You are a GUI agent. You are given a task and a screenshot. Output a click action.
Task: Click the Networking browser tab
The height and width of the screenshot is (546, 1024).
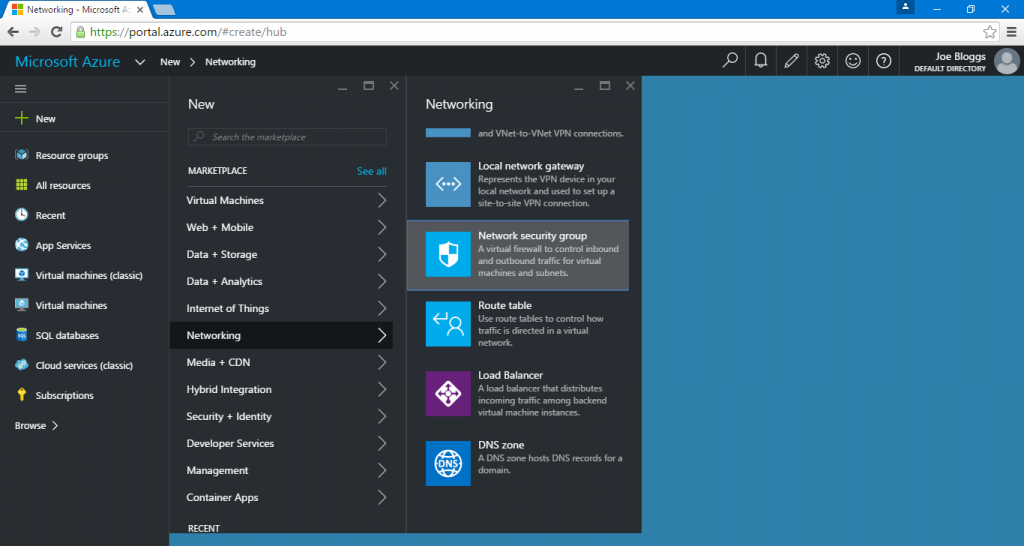[x=76, y=10]
